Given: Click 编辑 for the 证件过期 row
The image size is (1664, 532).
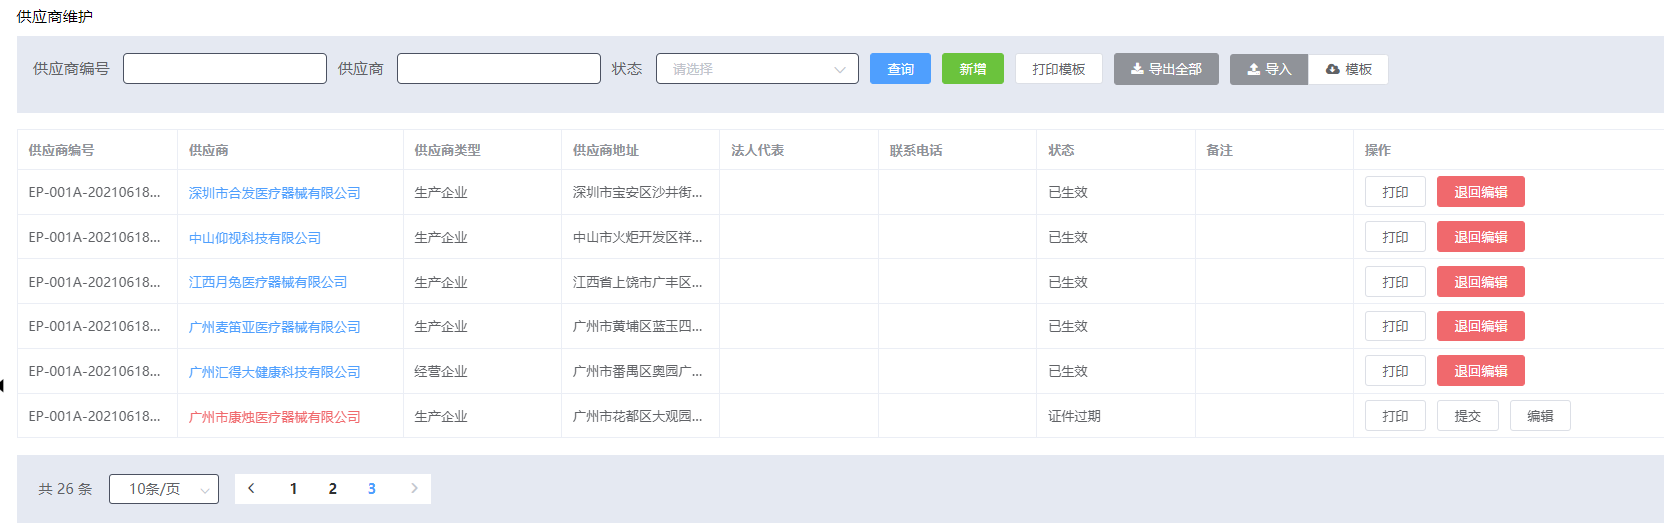Looking at the screenshot, I should [x=1540, y=416].
